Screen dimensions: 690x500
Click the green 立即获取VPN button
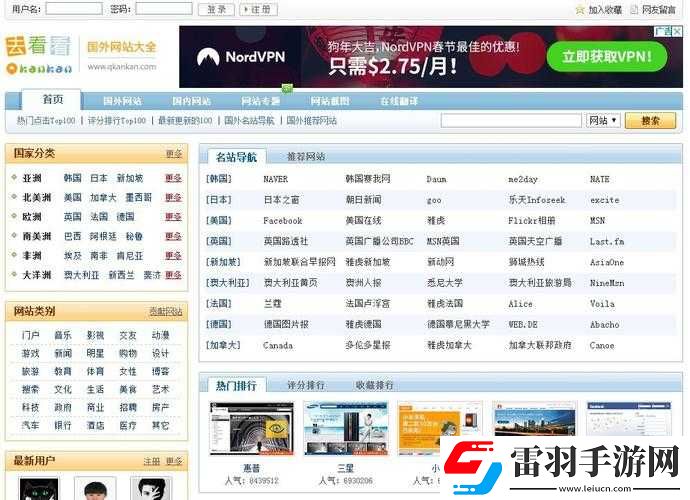(607, 57)
